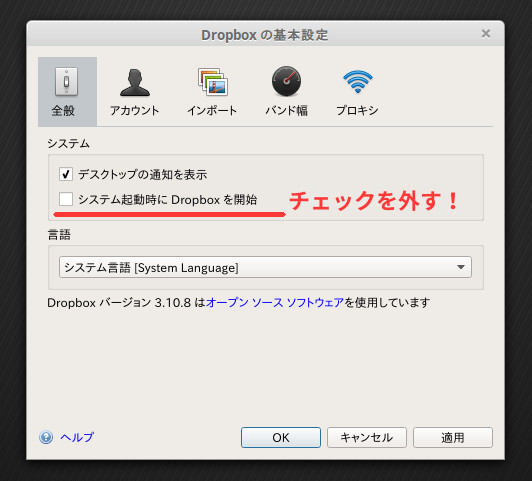Select the 全般 light switch icon

(66, 82)
